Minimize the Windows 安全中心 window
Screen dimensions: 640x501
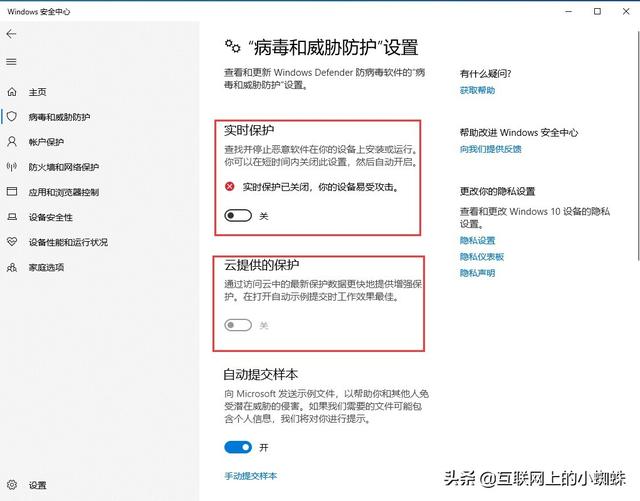click(569, 11)
